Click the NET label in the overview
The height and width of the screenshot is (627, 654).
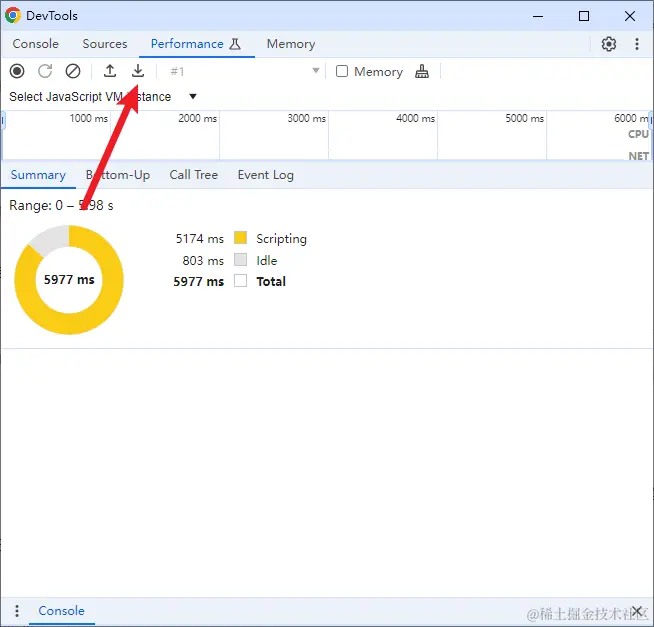[x=639, y=156]
